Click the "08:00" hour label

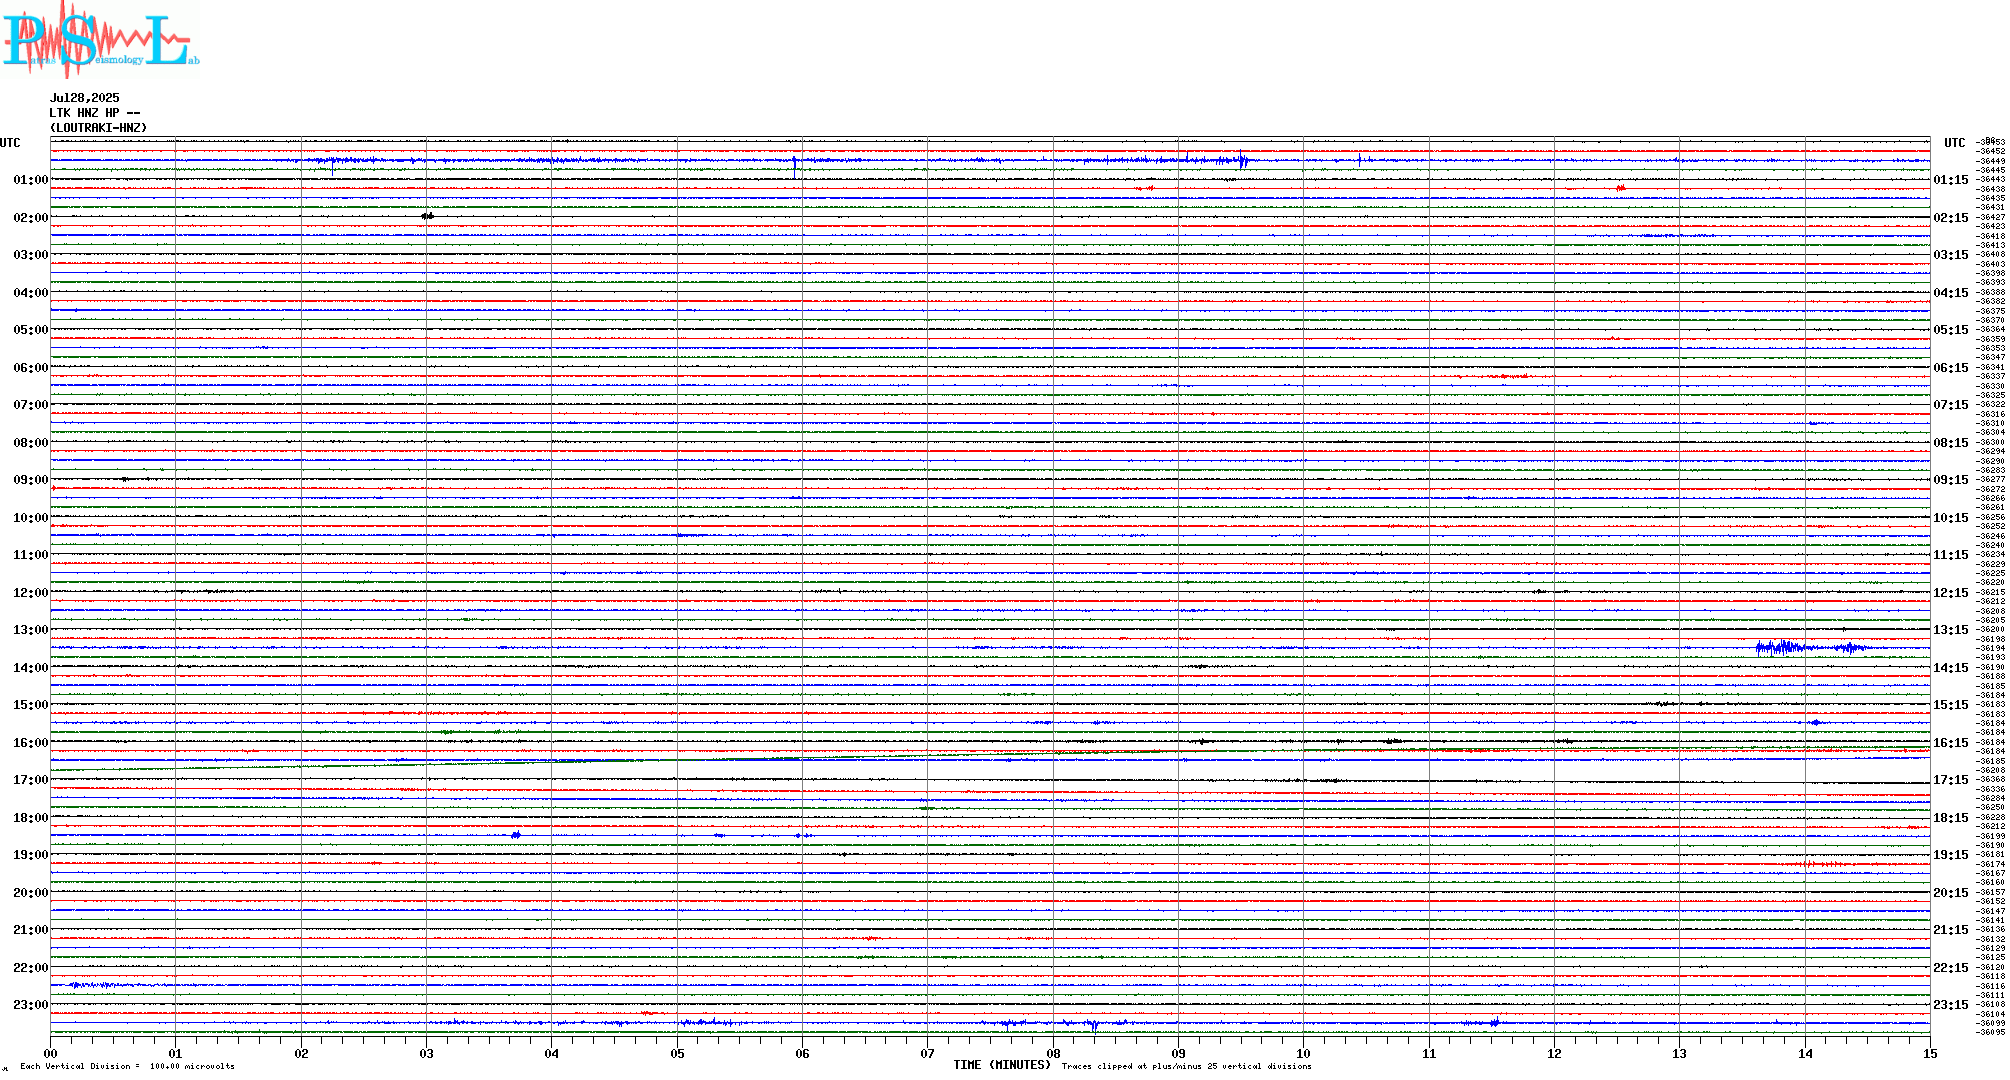(30, 443)
